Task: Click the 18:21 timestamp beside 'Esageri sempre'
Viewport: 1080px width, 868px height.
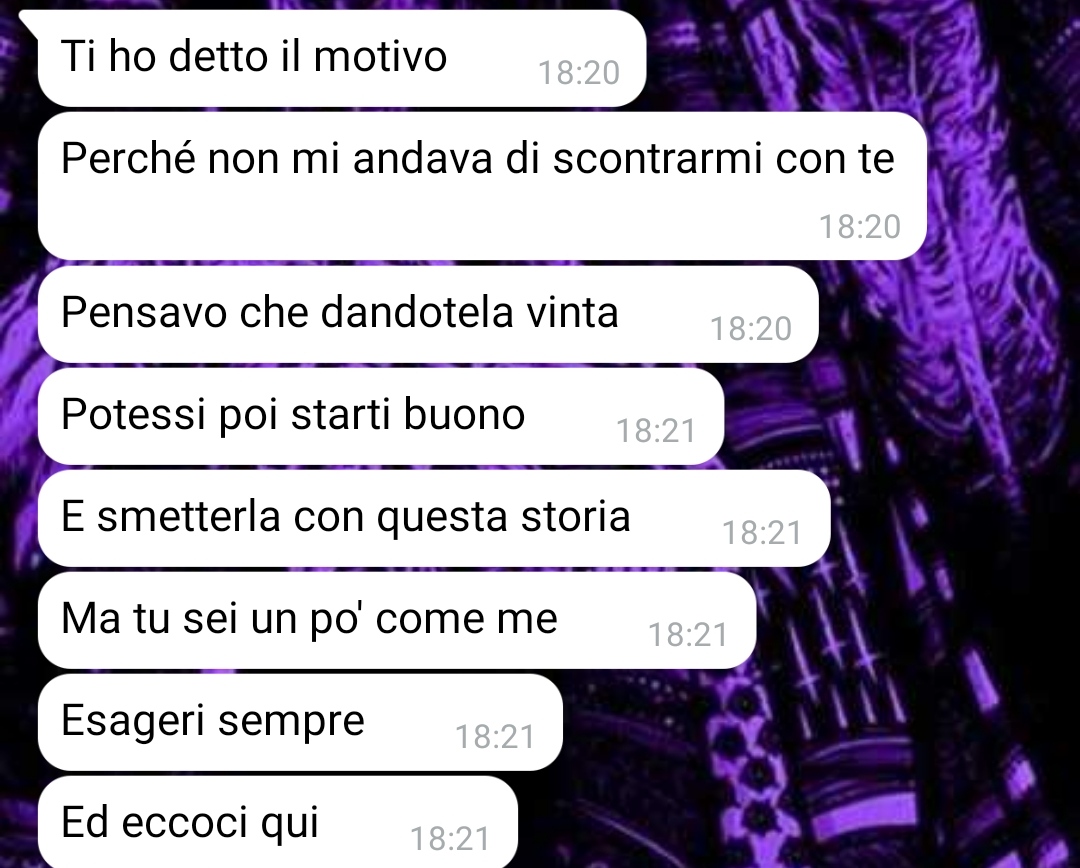Action: 495,737
